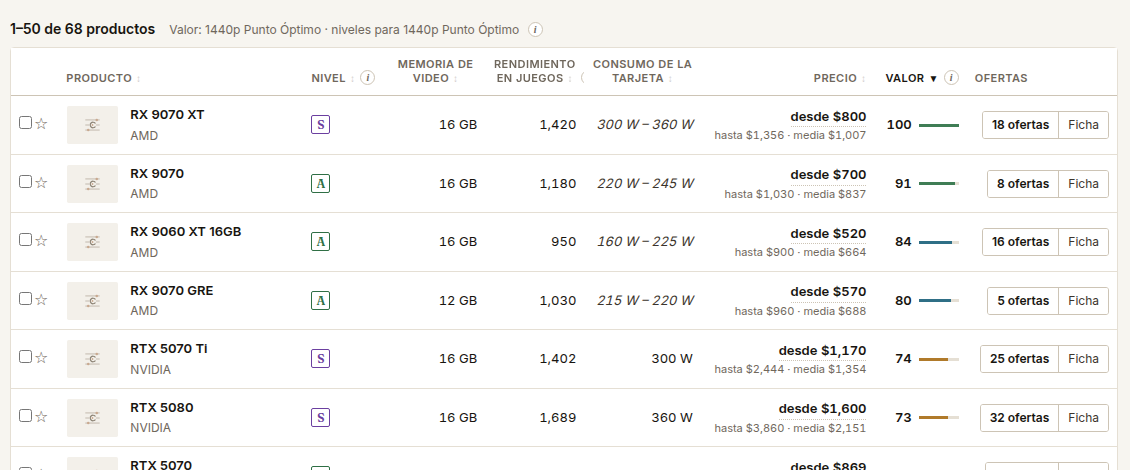The height and width of the screenshot is (470, 1130).
Task: Open 8 ofertas for RX 9070
Action: point(1023,184)
